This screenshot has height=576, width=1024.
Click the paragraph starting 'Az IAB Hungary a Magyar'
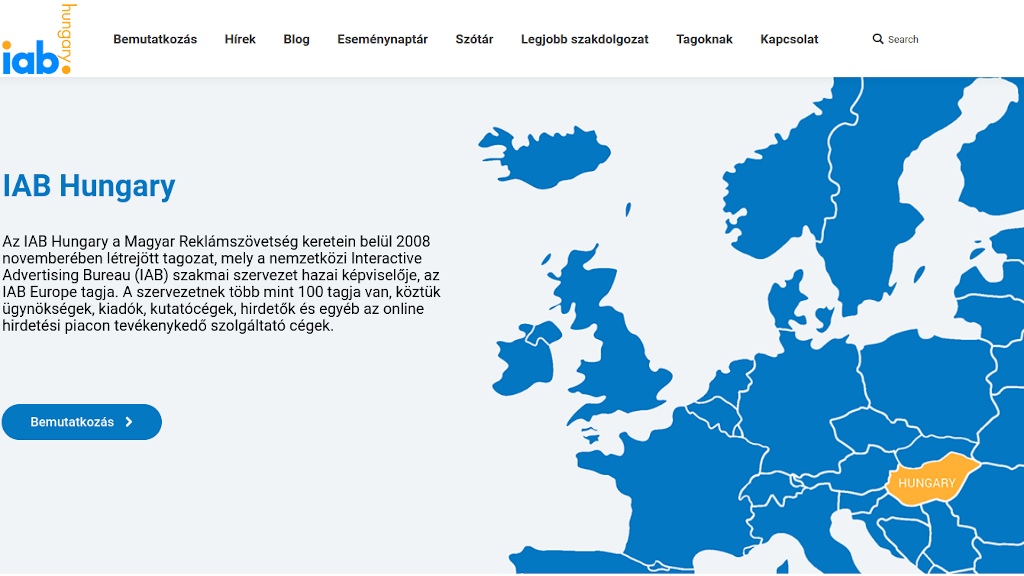tap(221, 283)
